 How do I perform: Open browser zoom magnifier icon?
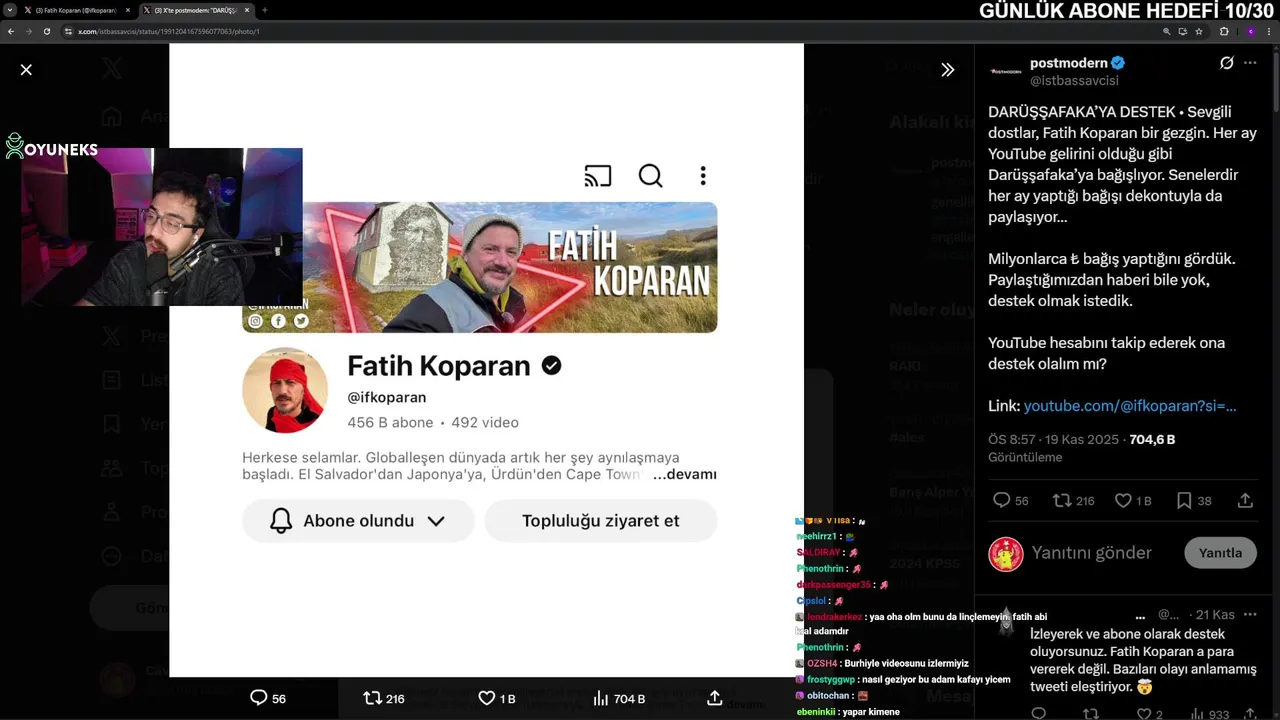point(1167,31)
